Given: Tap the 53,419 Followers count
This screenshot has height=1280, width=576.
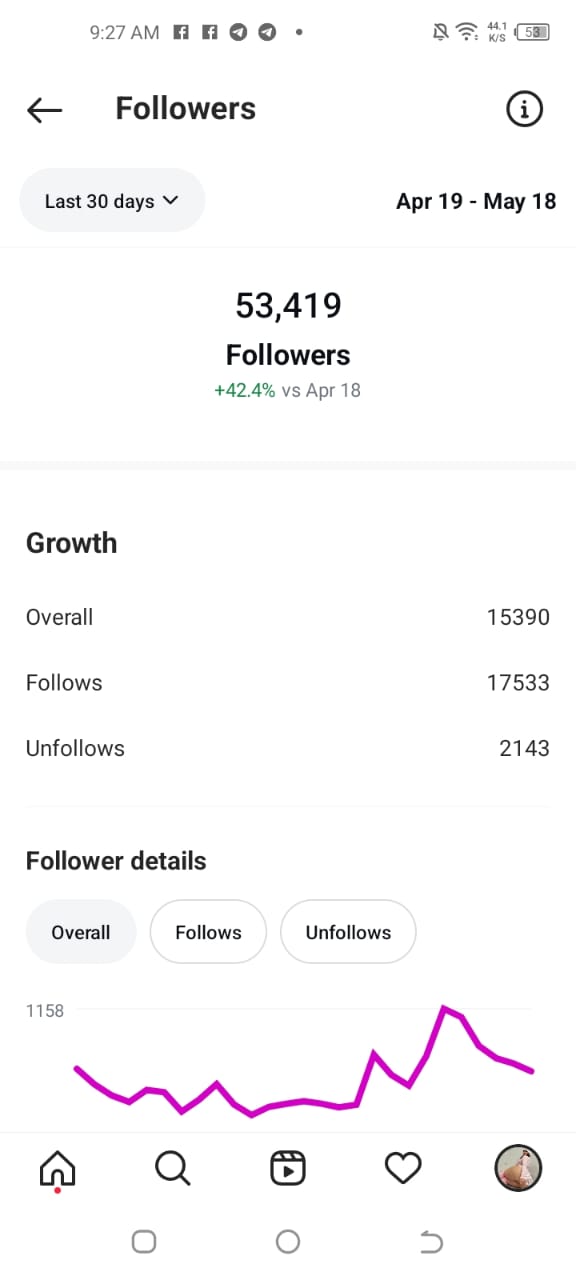Looking at the screenshot, I should [288, 306].
